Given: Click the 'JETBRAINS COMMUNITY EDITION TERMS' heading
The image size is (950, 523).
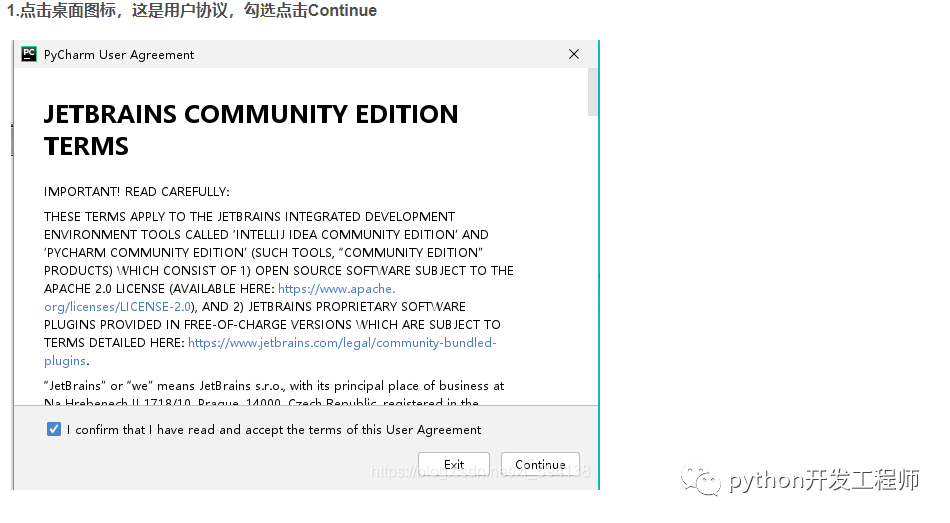Looking at the screenshot, I should click(250, 130).
